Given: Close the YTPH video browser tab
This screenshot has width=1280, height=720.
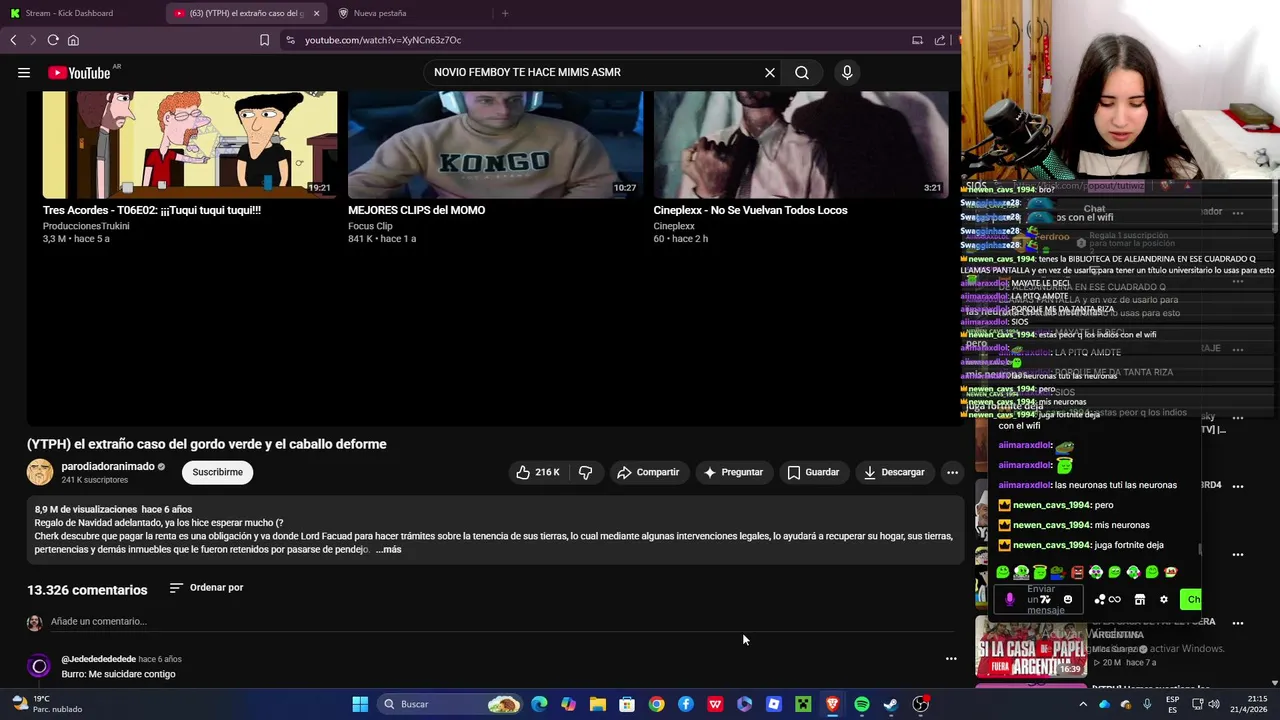Looking at the screenshot, I should [x=316, y=13].
